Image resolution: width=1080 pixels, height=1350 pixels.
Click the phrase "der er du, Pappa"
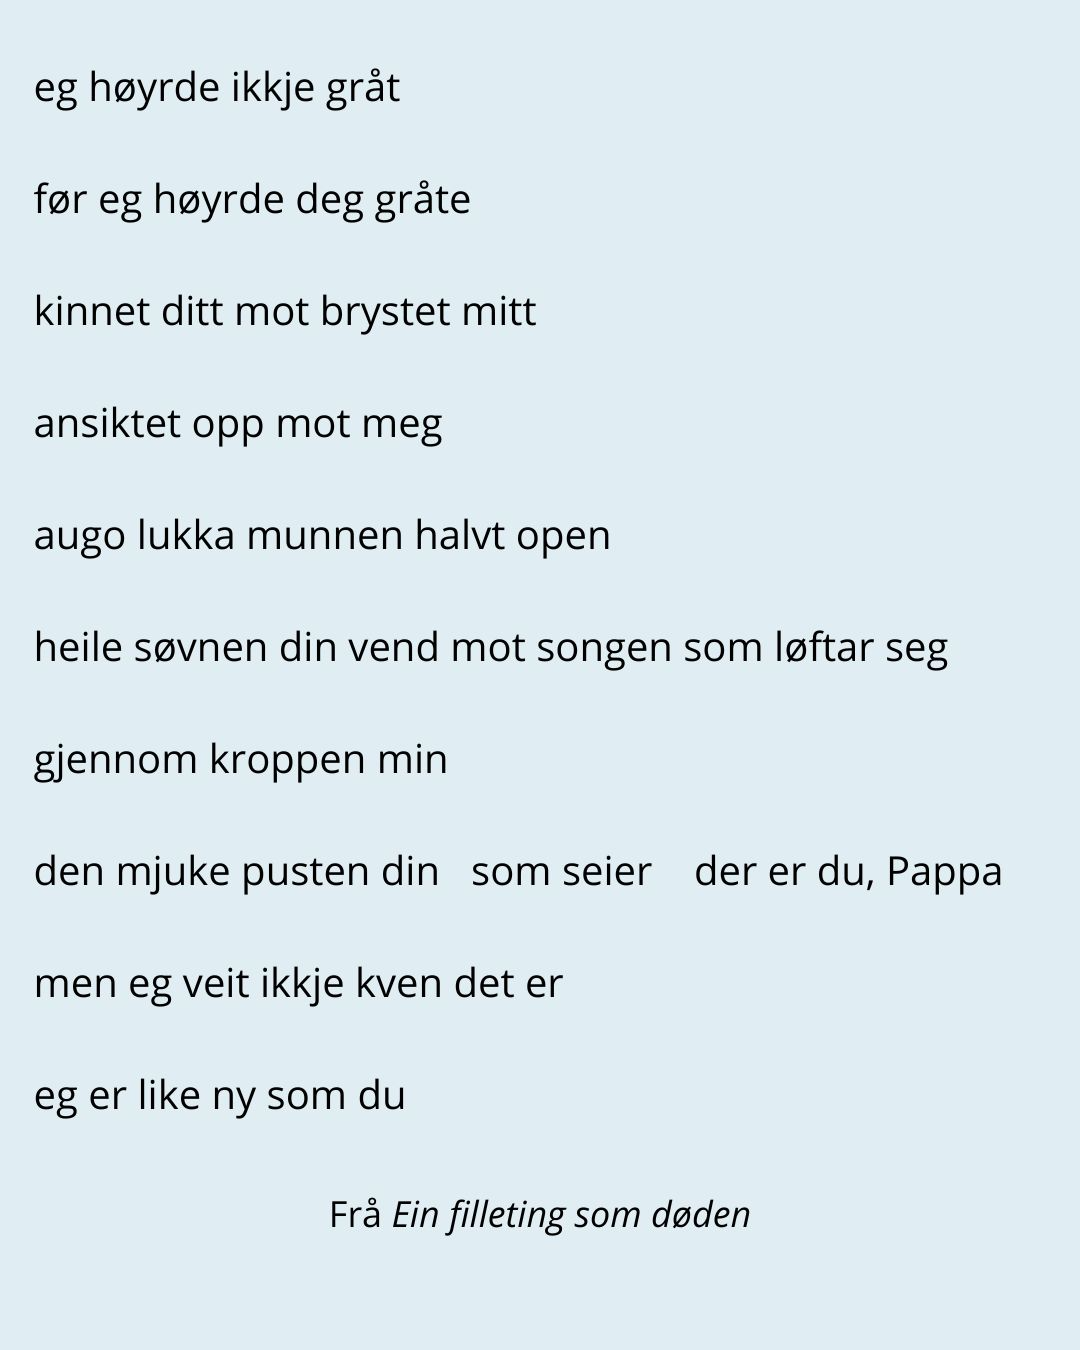[848, 872]
